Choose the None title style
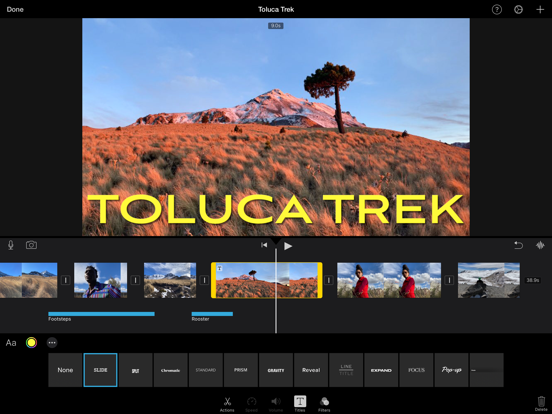The image size is (552, 414). pos(65,370)
